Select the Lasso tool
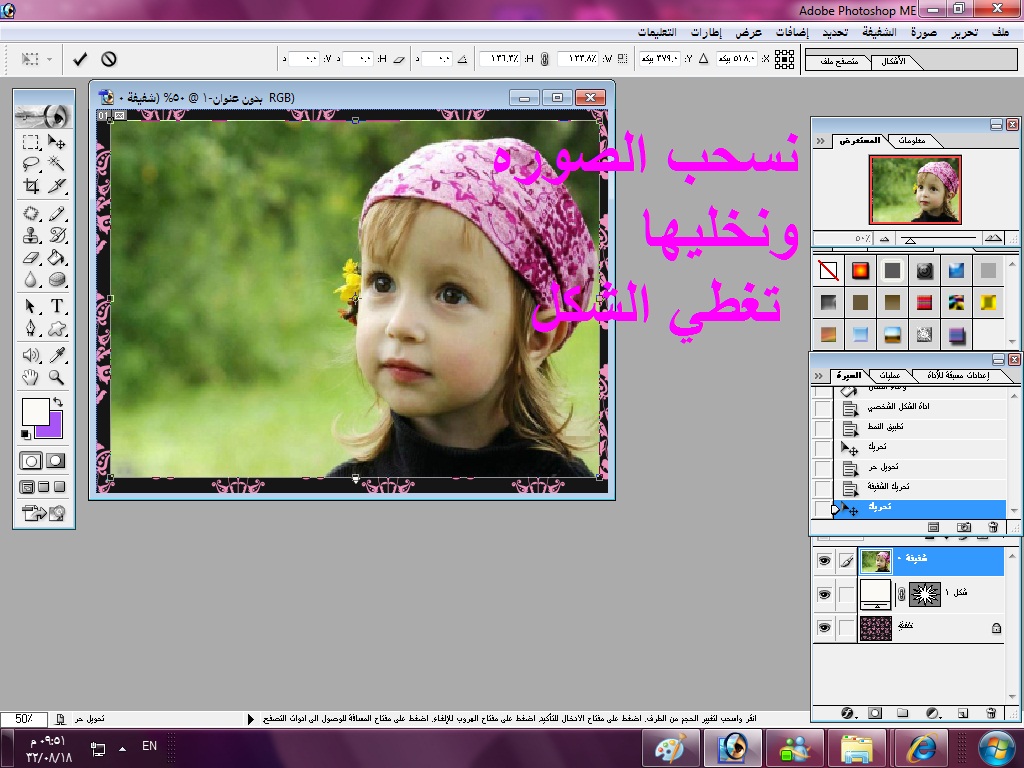This screenshot has width=1024, height=768. [x=31, y=163]
